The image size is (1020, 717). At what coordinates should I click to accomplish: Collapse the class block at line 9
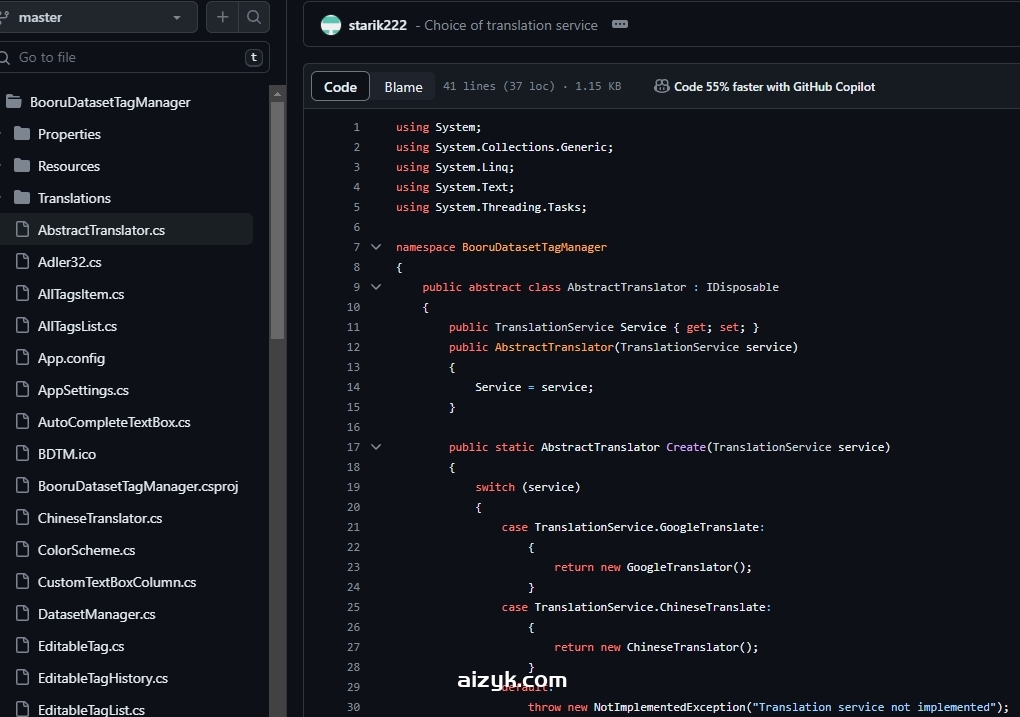(376, 287)
